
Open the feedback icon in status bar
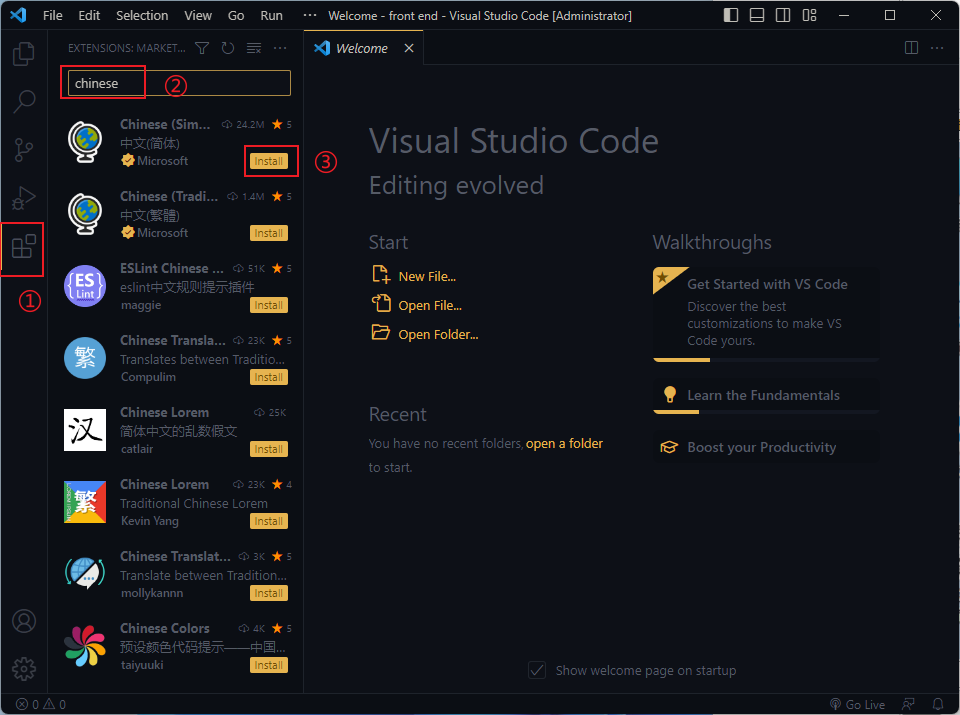click(909, 705)
